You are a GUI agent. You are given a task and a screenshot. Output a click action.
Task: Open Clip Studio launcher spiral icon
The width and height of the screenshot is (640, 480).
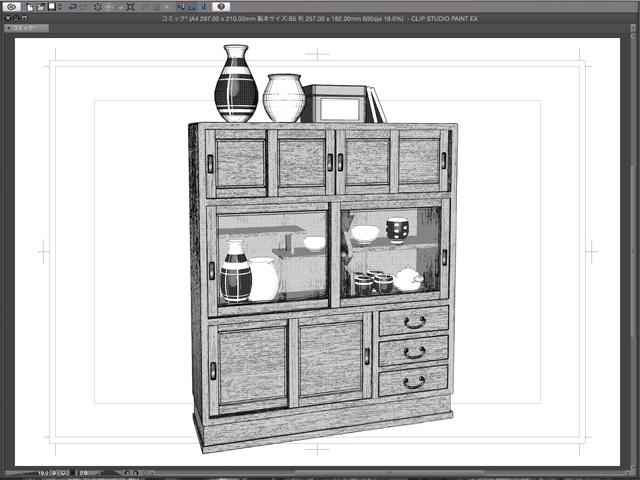point(12,7)
